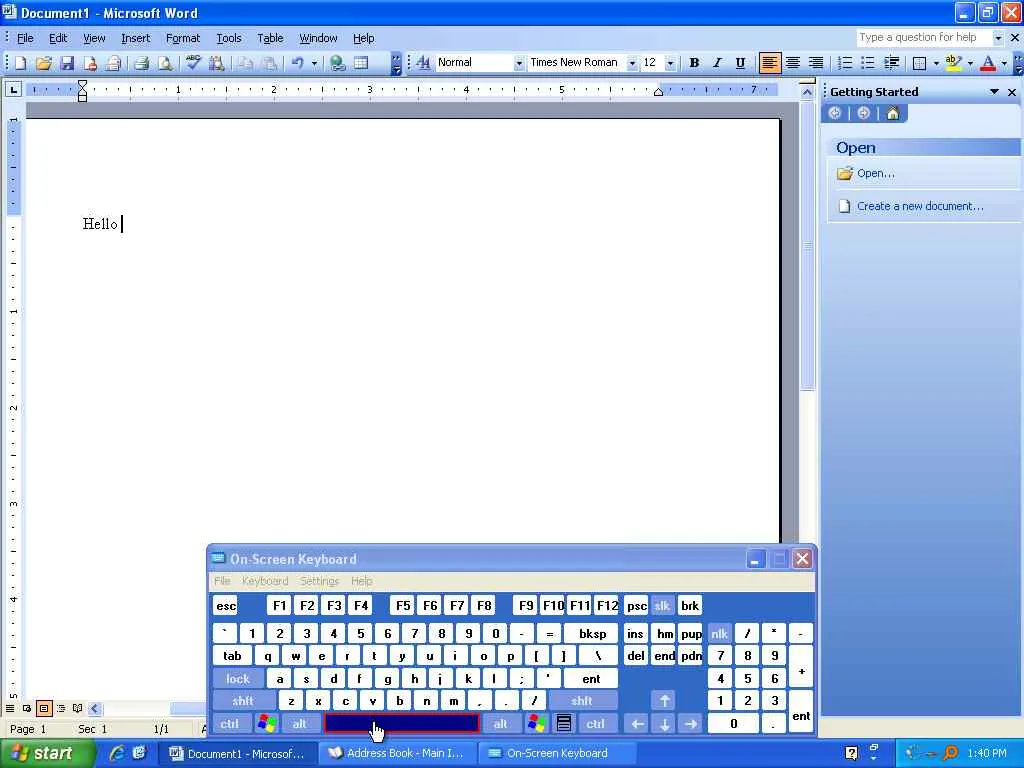Open the Insert menu
Viewport: 1024px width, 768px height.
pos(135,39)
